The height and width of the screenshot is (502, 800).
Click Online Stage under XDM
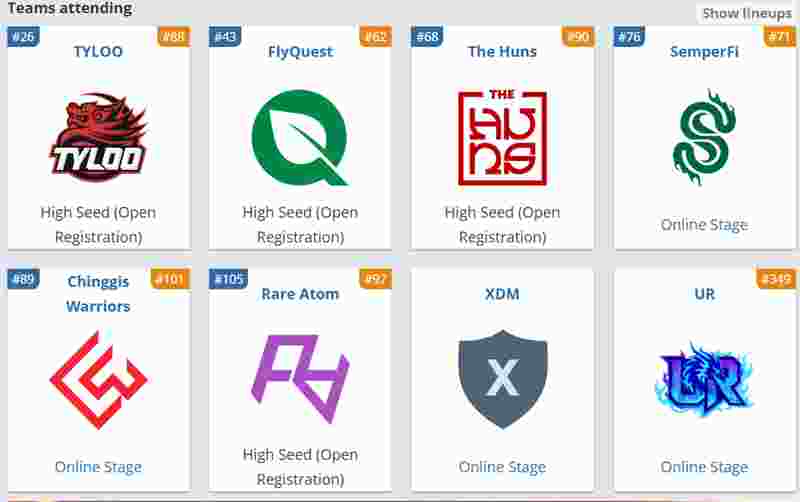[x=502, y=467]
